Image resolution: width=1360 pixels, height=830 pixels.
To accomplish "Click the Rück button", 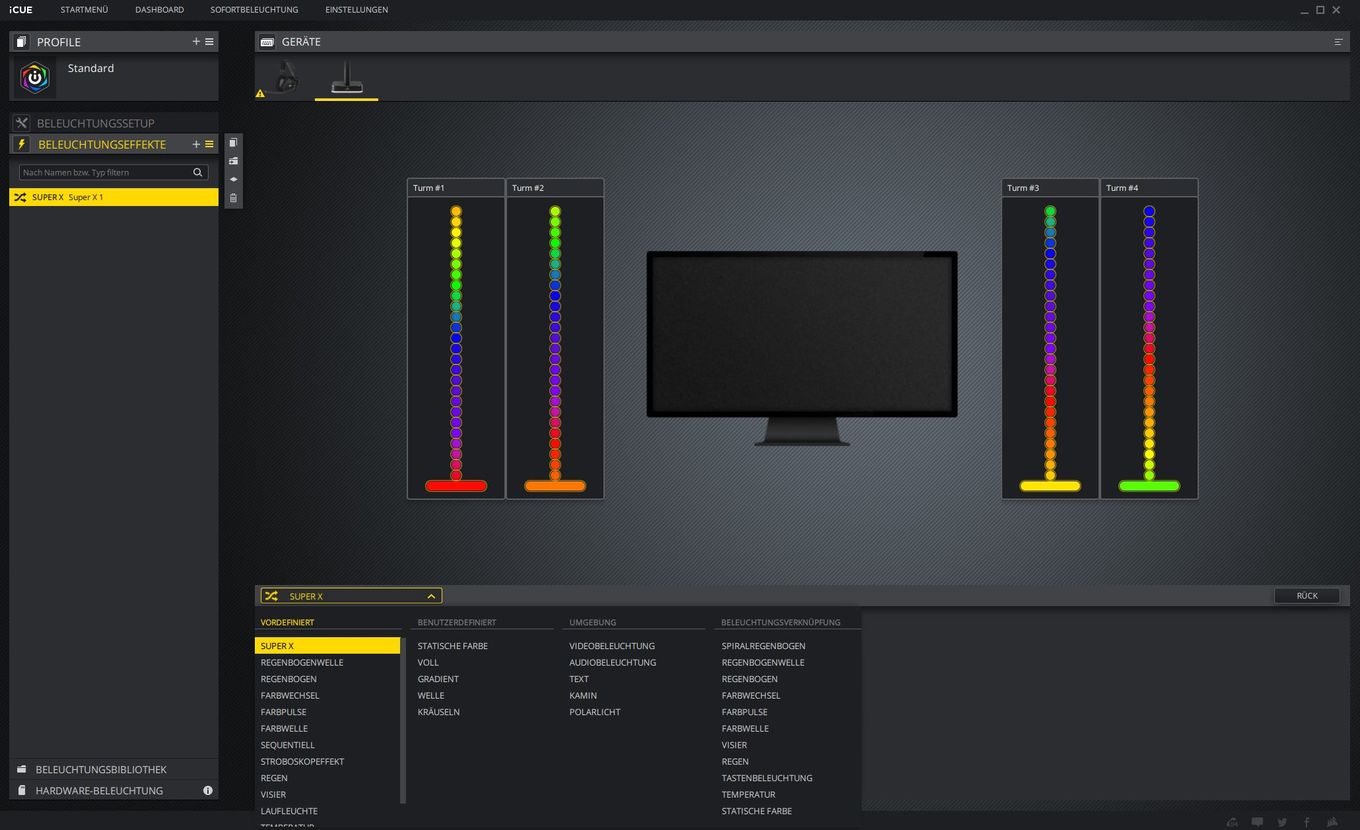I will pos(1307,596).
